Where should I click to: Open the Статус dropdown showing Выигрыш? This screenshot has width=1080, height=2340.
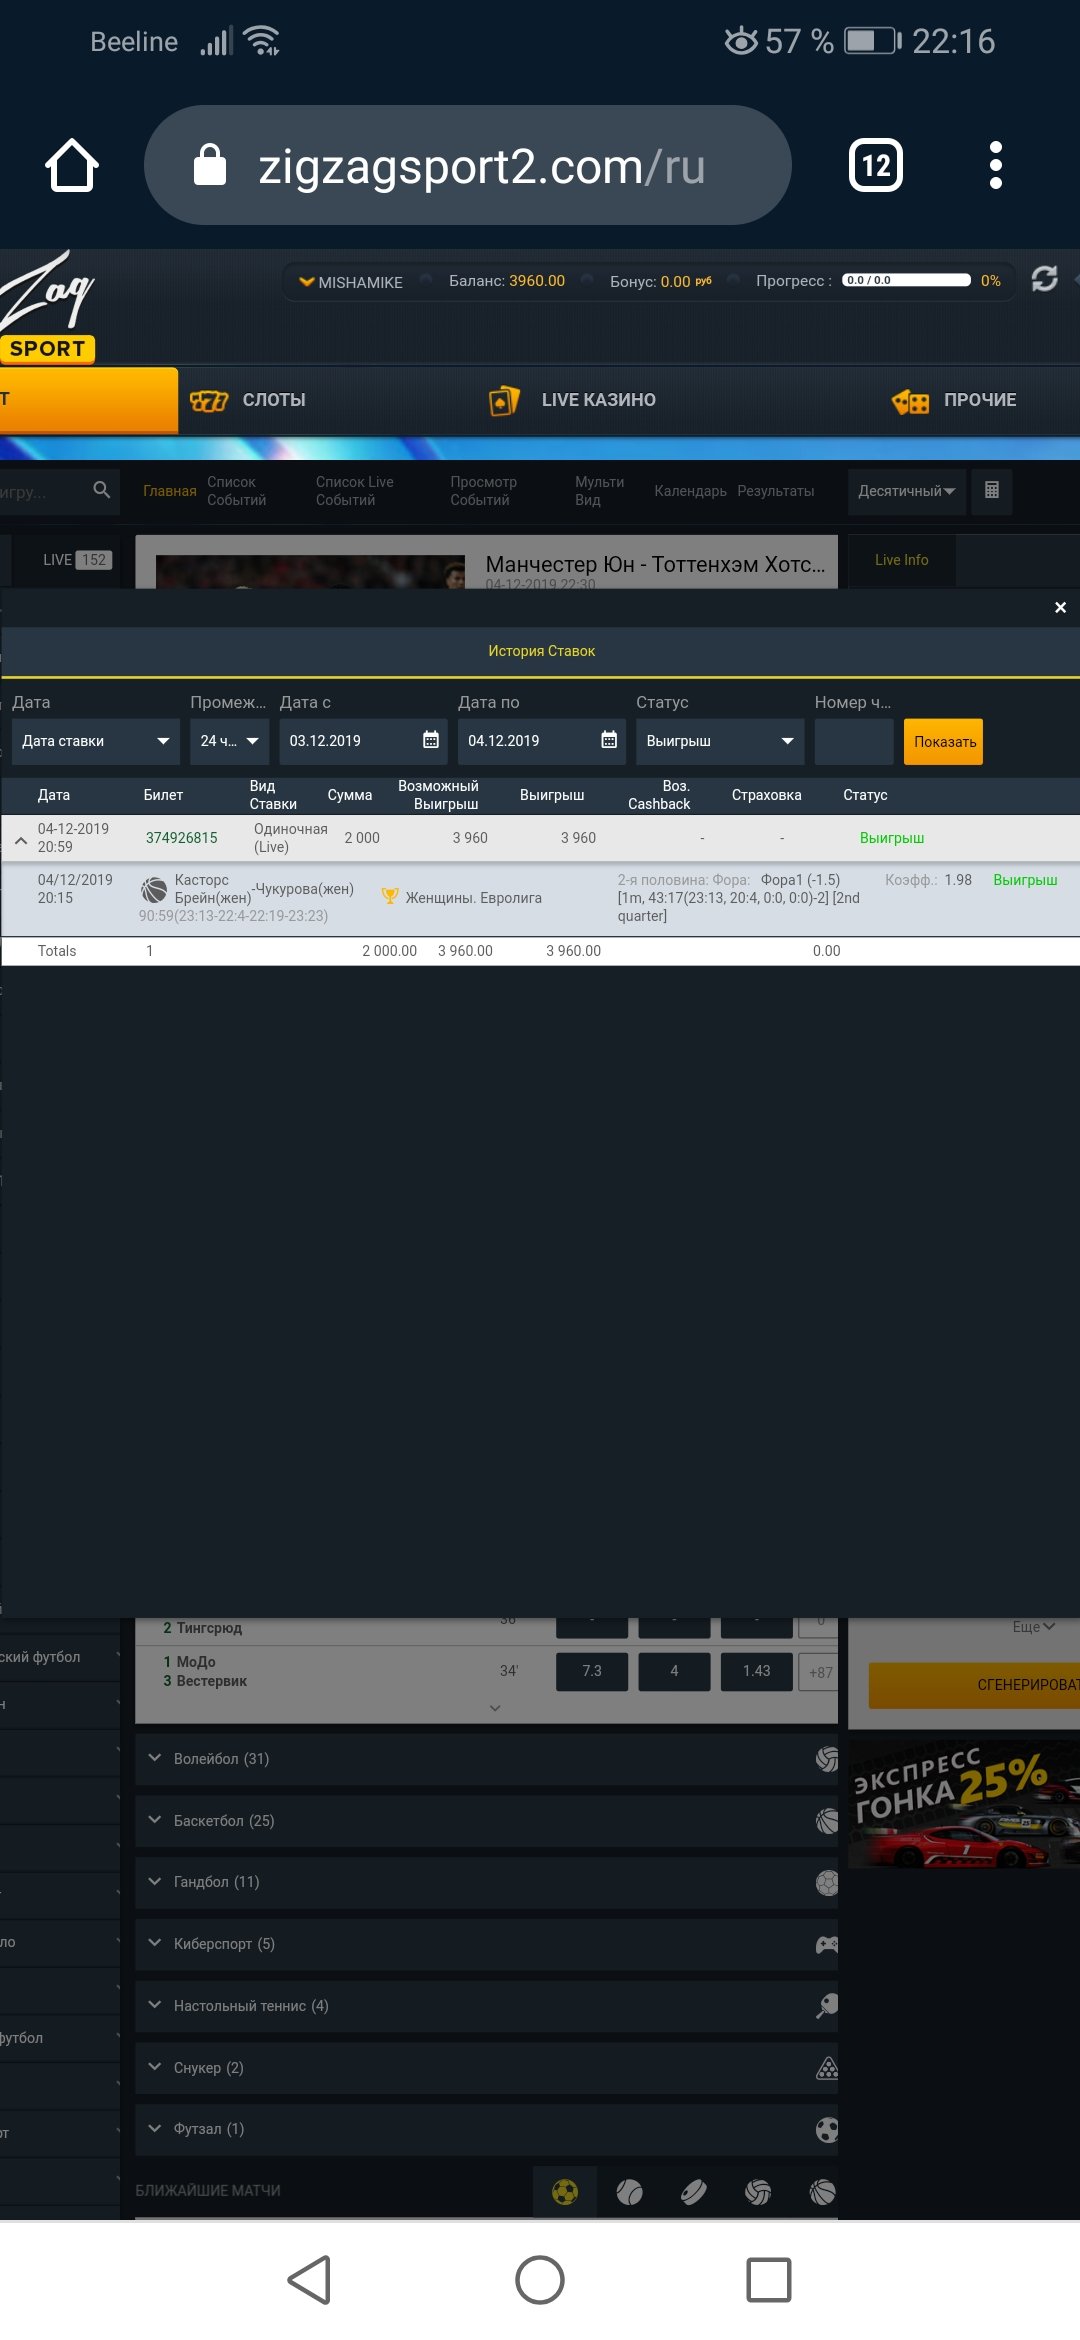coord(719,741)
